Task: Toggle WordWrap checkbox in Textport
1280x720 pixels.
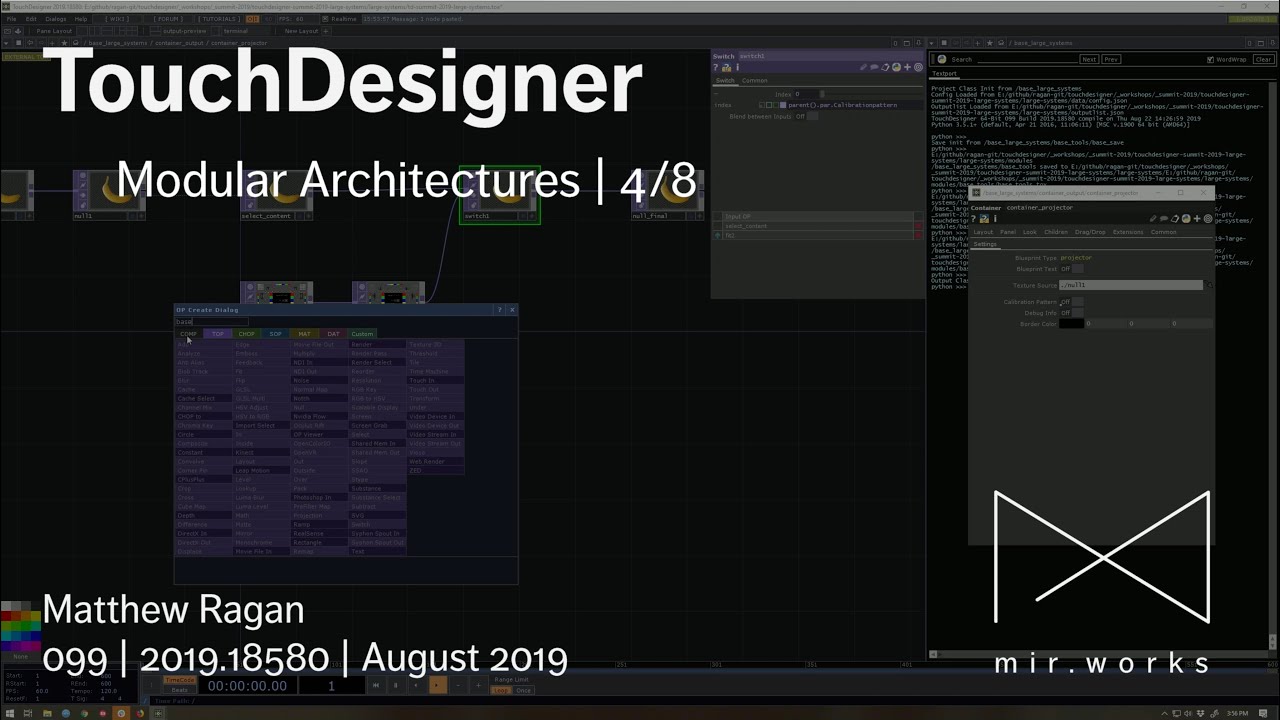Action: pyautogui.click(x=1210, y=59)
